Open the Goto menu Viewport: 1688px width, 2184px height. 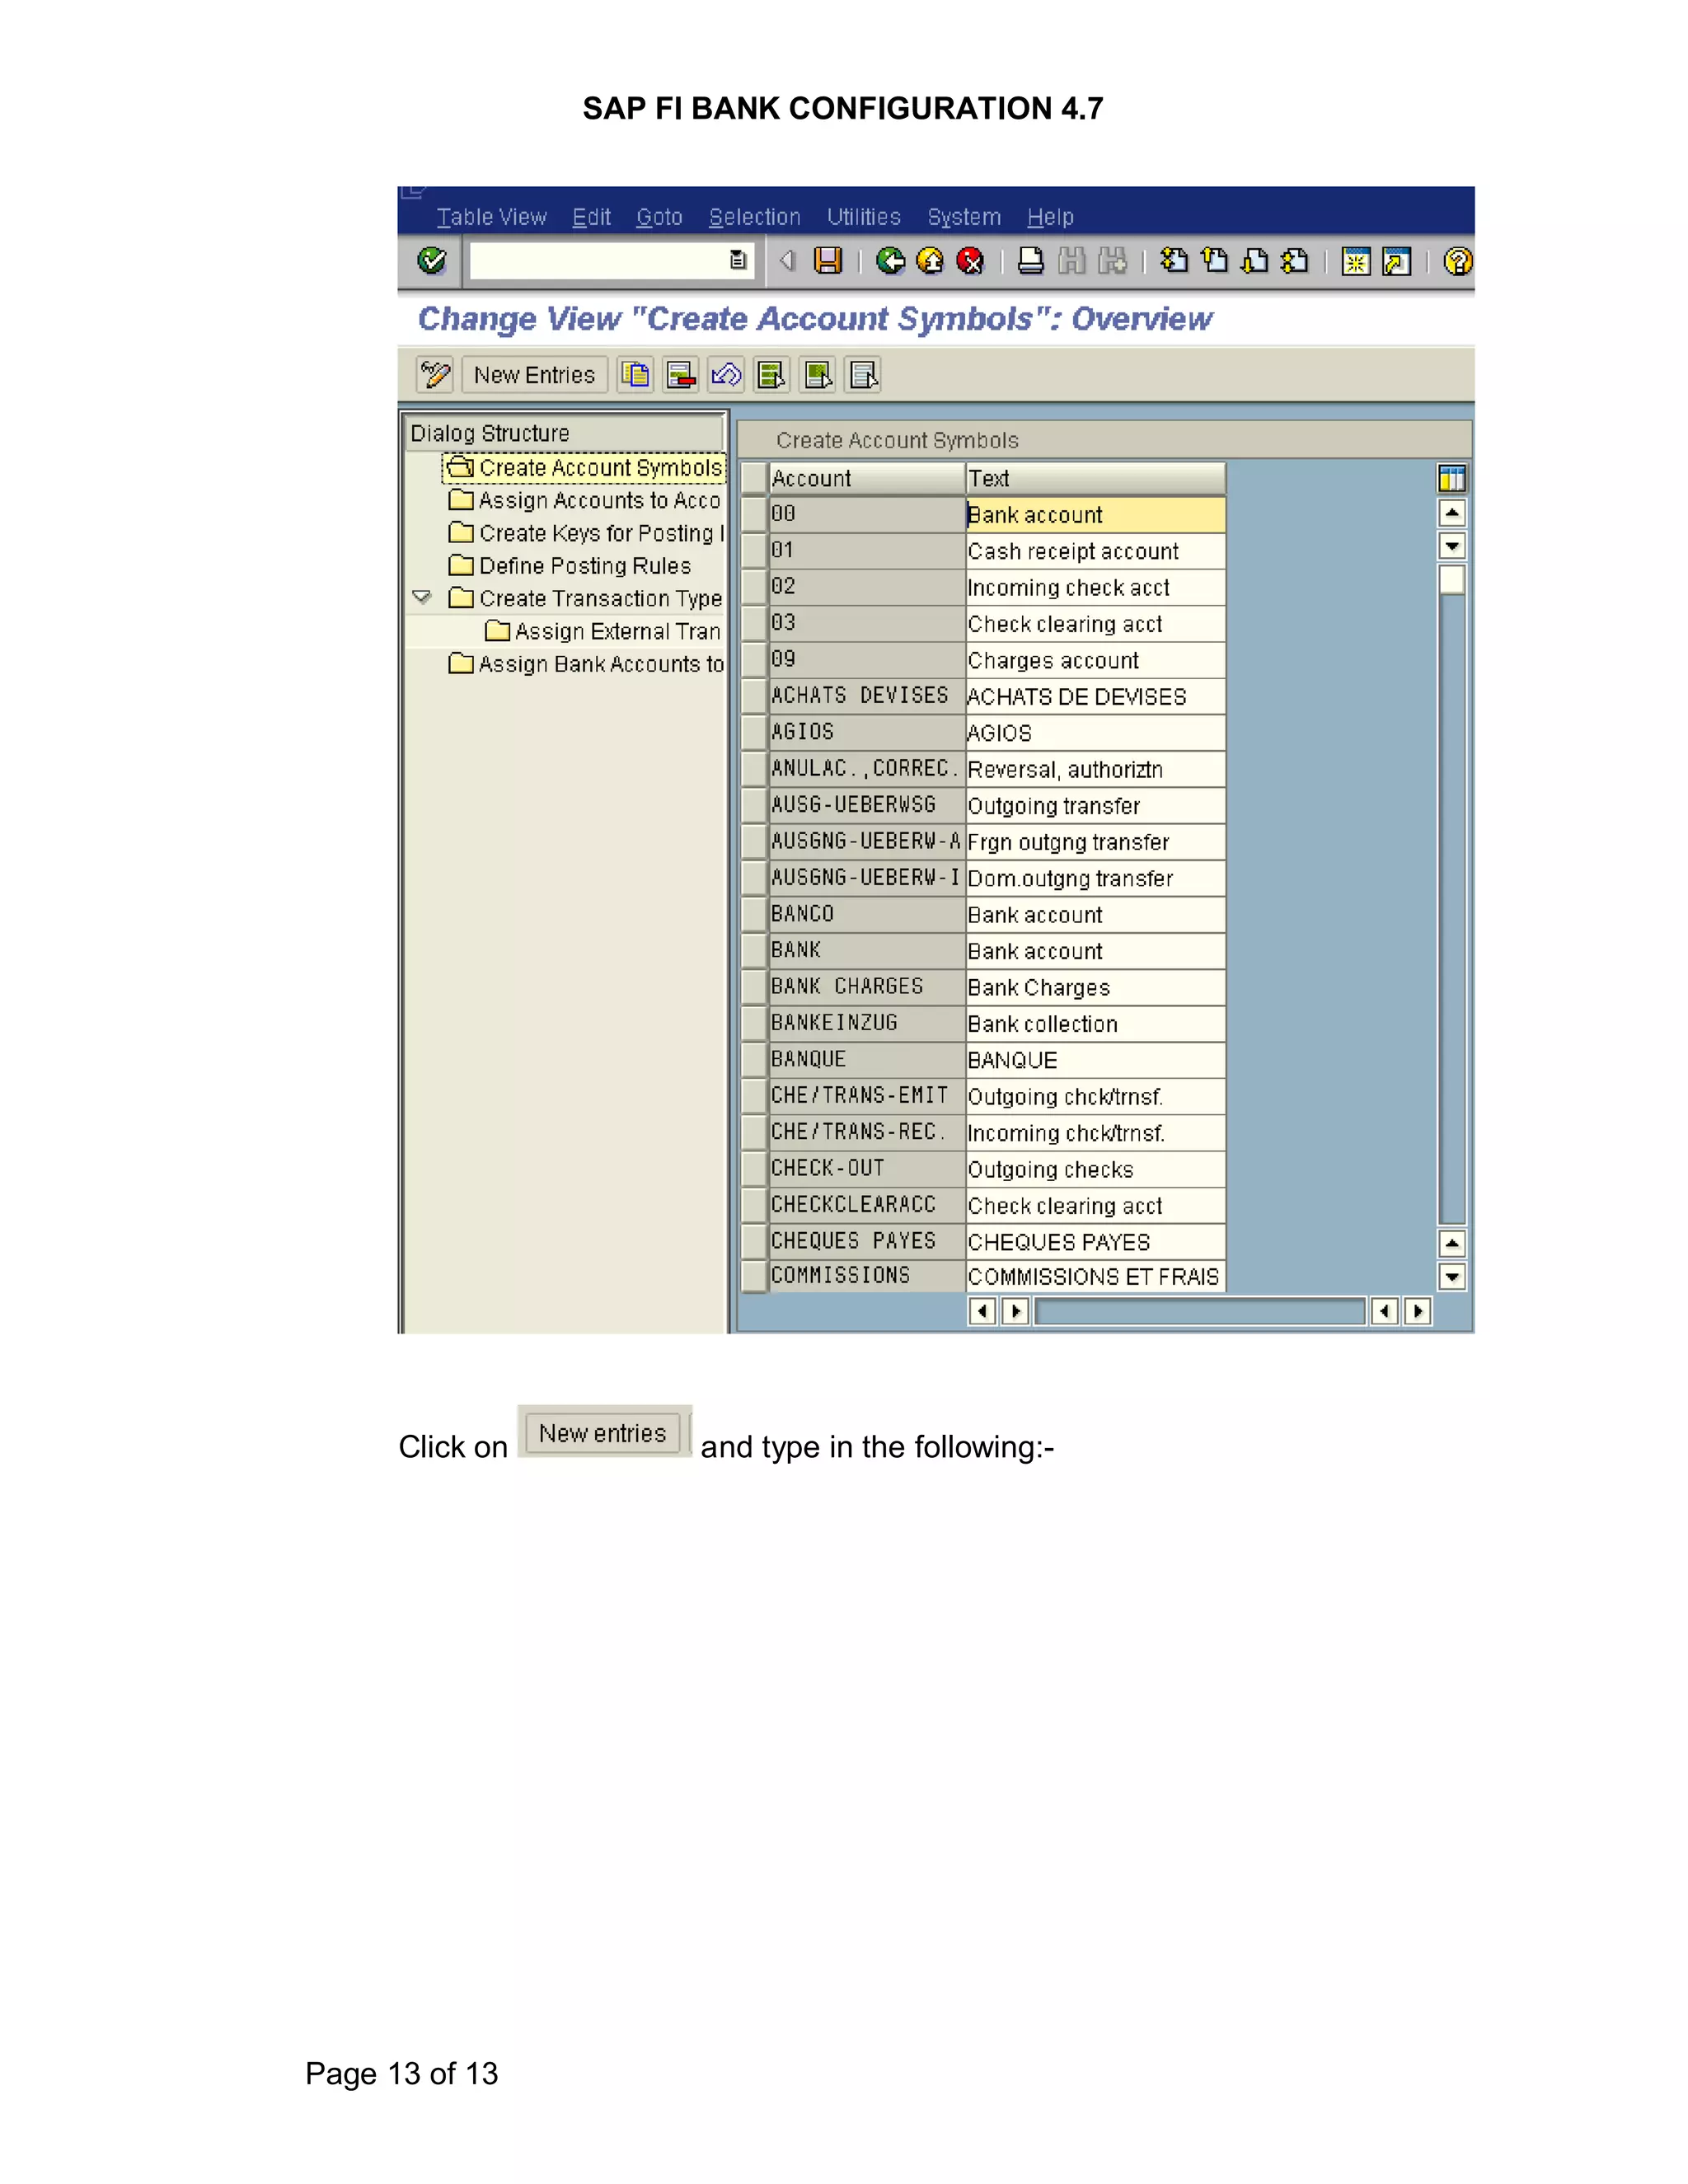[x=659, y=217]
